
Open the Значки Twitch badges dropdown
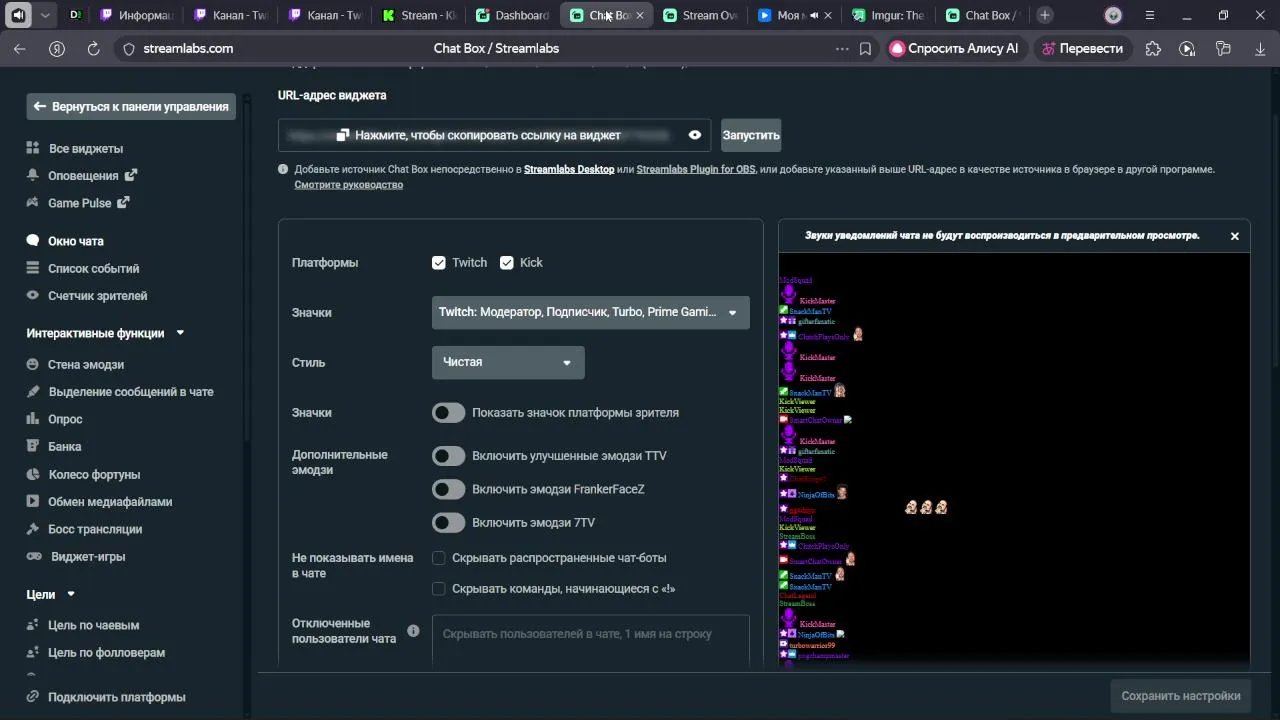[591, 312]
